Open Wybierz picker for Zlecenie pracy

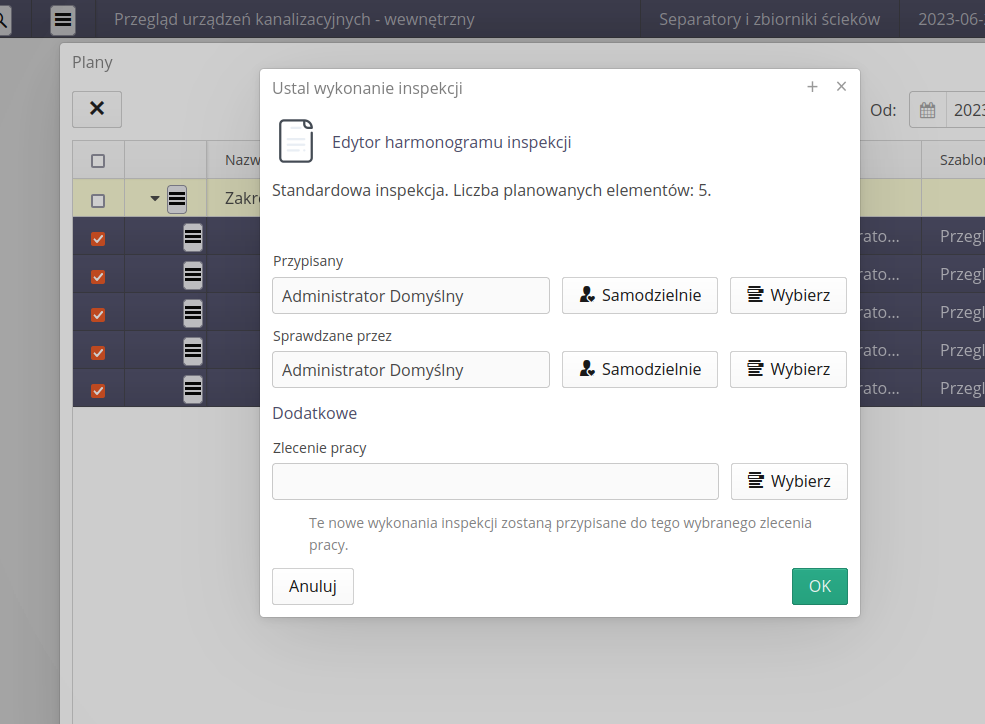point(789,482)
